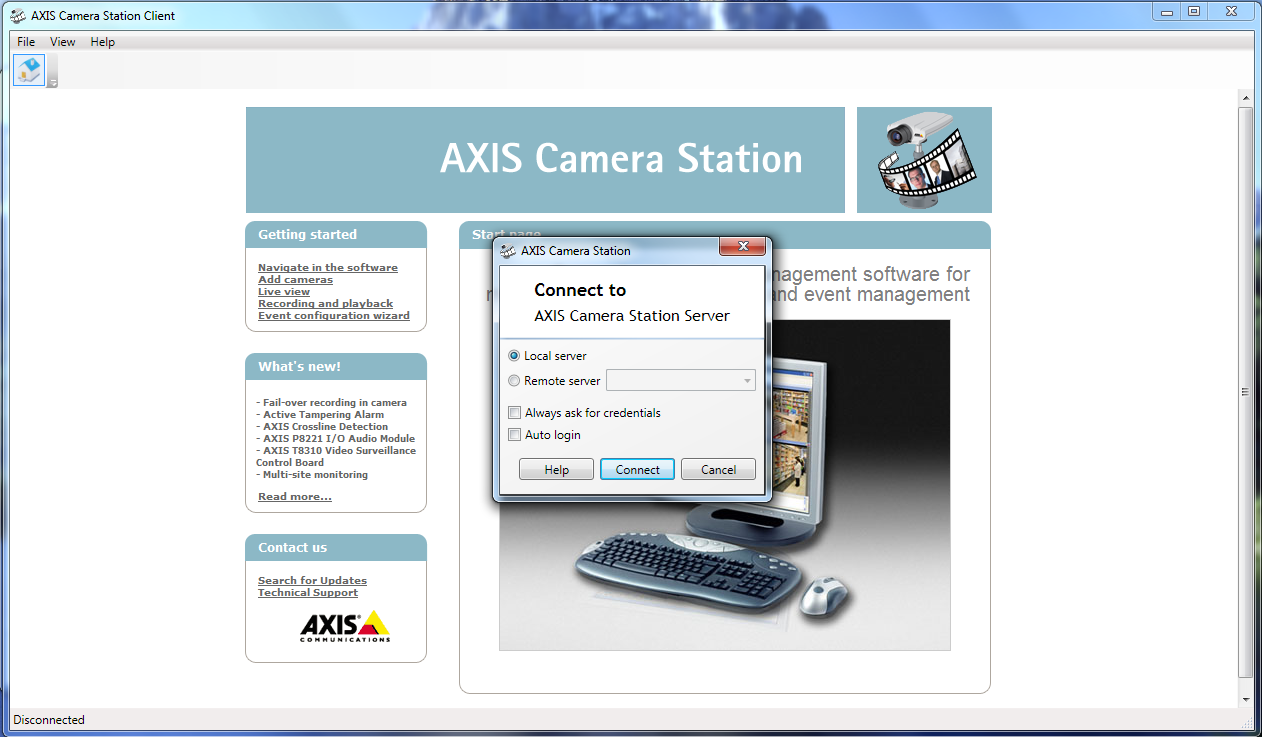The height and width of the screenshot is (737, 1262).
Task: Click the vertical scrollbar down arrow
Action: (1246, 699)
